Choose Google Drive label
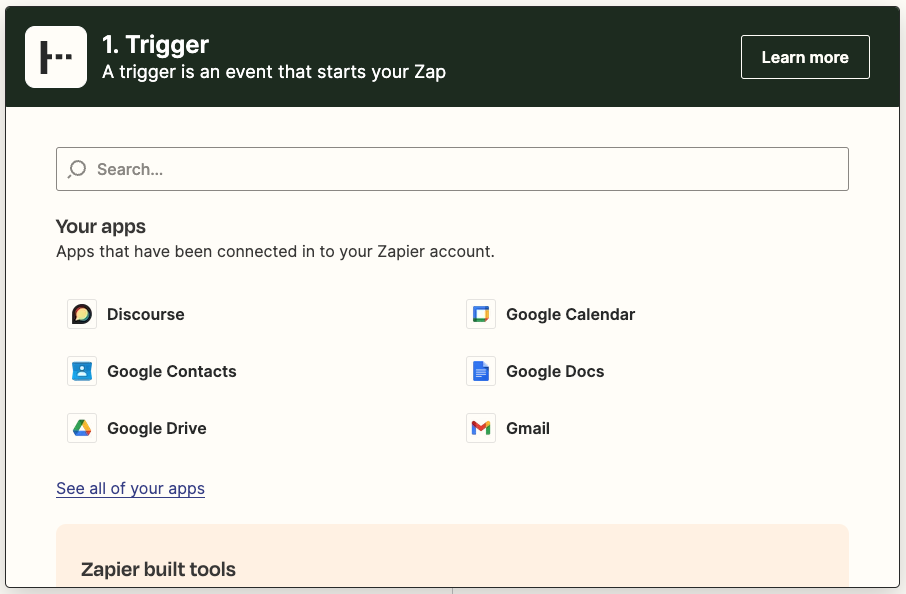906x594 pixels. [157, 428]
